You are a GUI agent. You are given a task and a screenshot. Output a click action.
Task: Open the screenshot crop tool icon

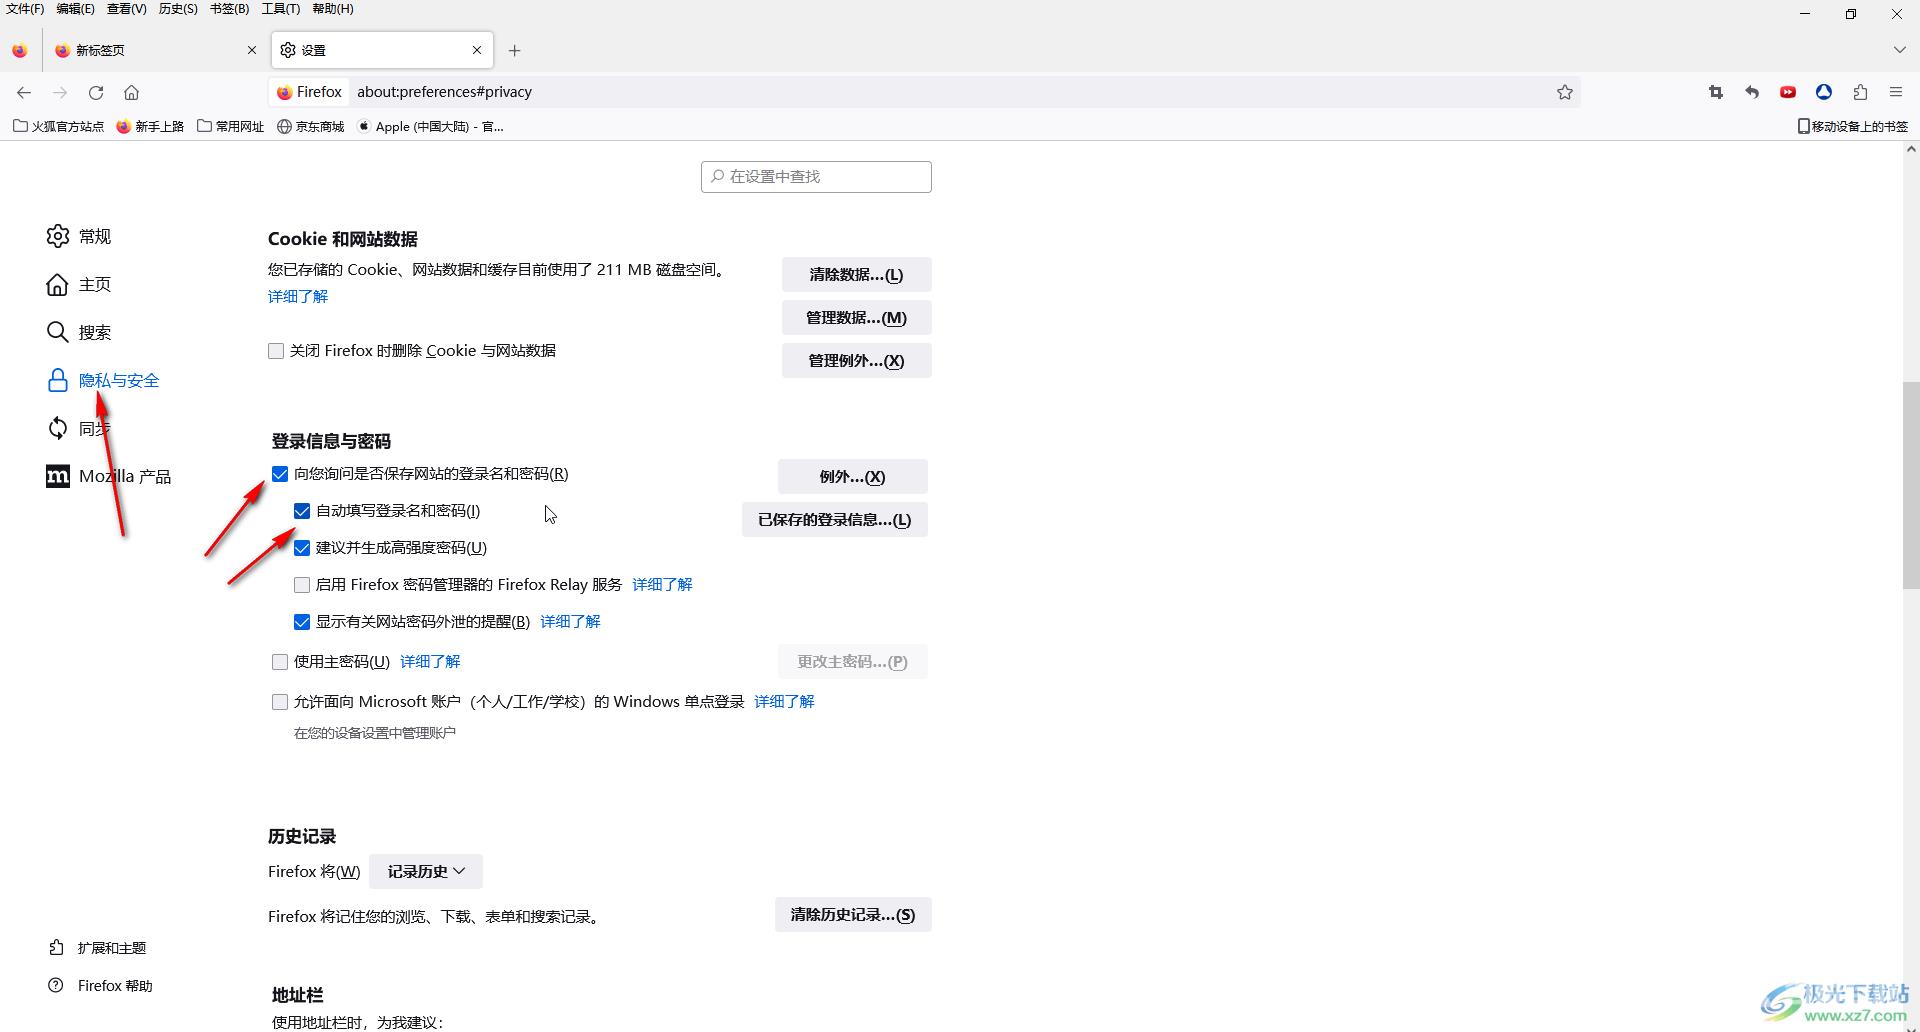[x=1716, y=92]
